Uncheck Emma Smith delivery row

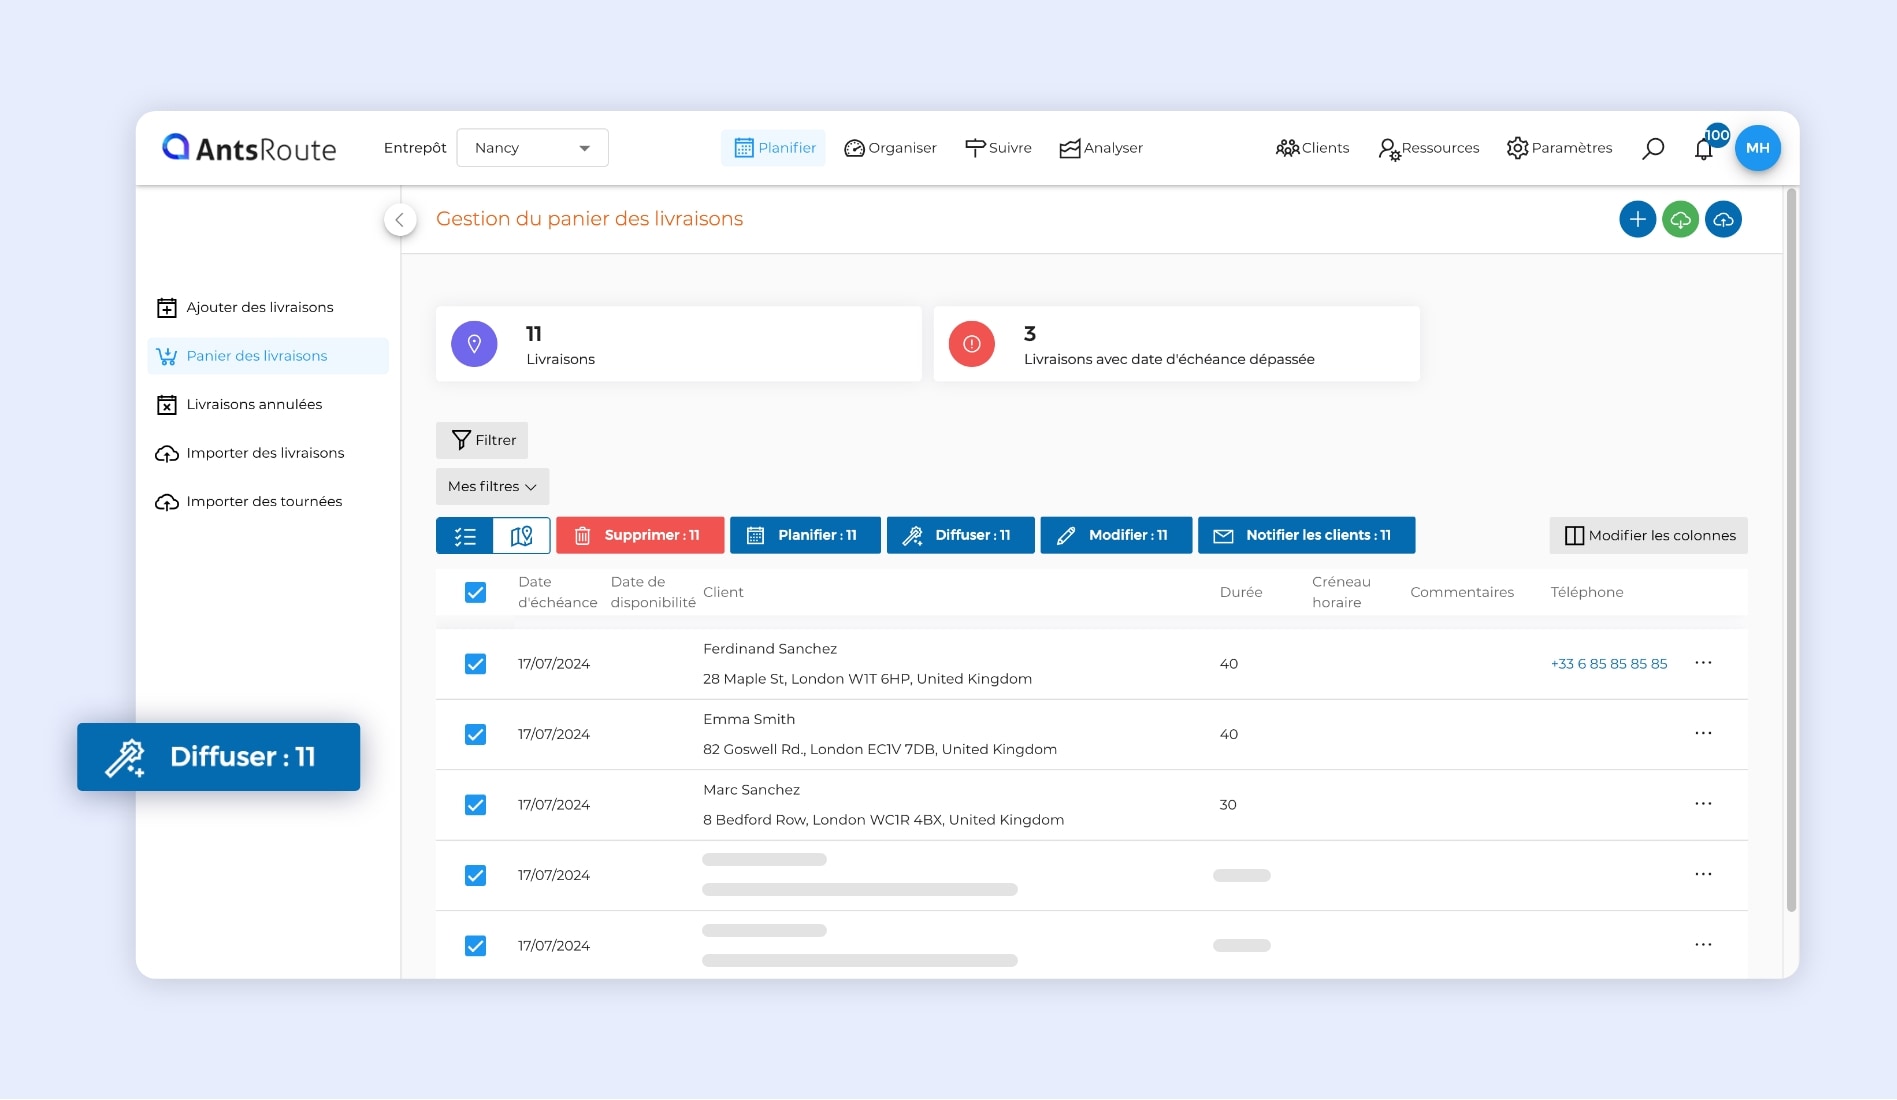475,734
